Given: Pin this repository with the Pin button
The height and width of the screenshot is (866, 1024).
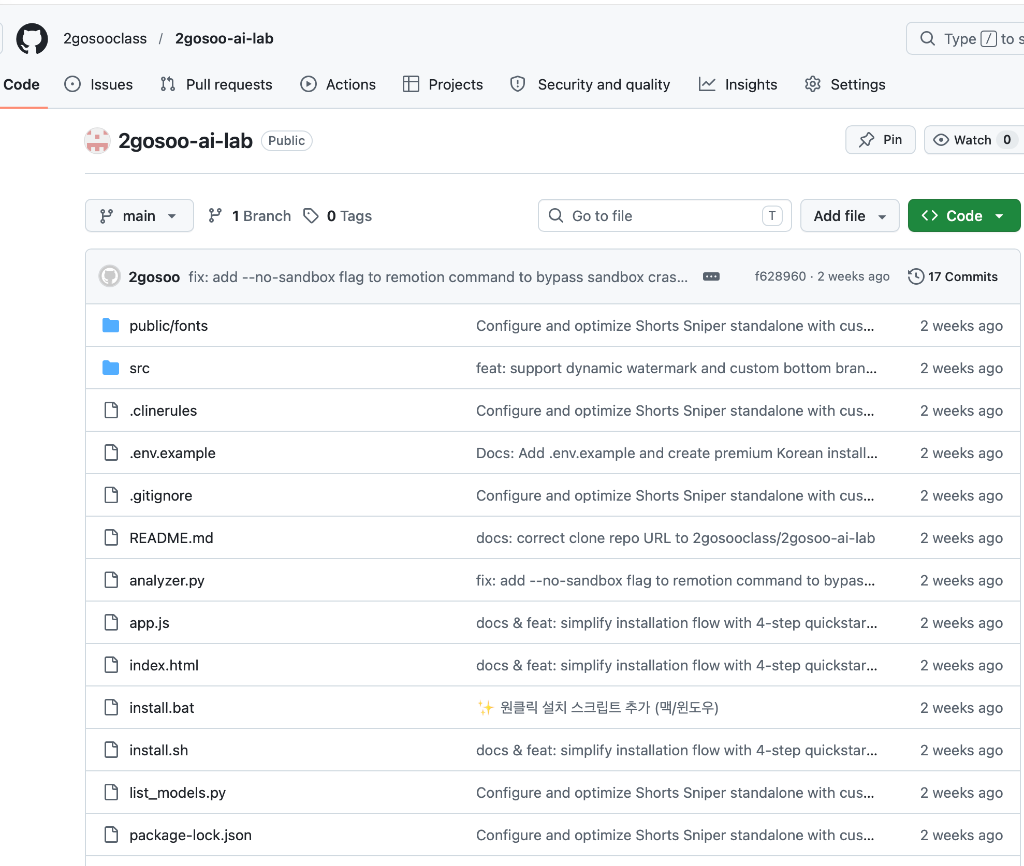Looking at the screenshot, I should coord(880,140).
